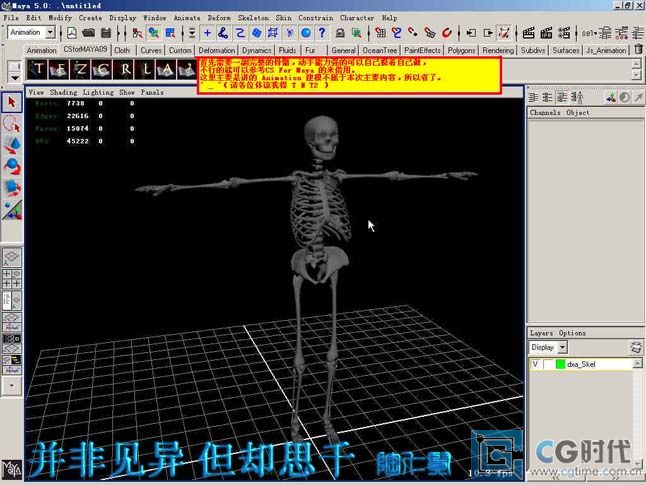Click render current frame clapperboard icon

click(x=528, y=33)
